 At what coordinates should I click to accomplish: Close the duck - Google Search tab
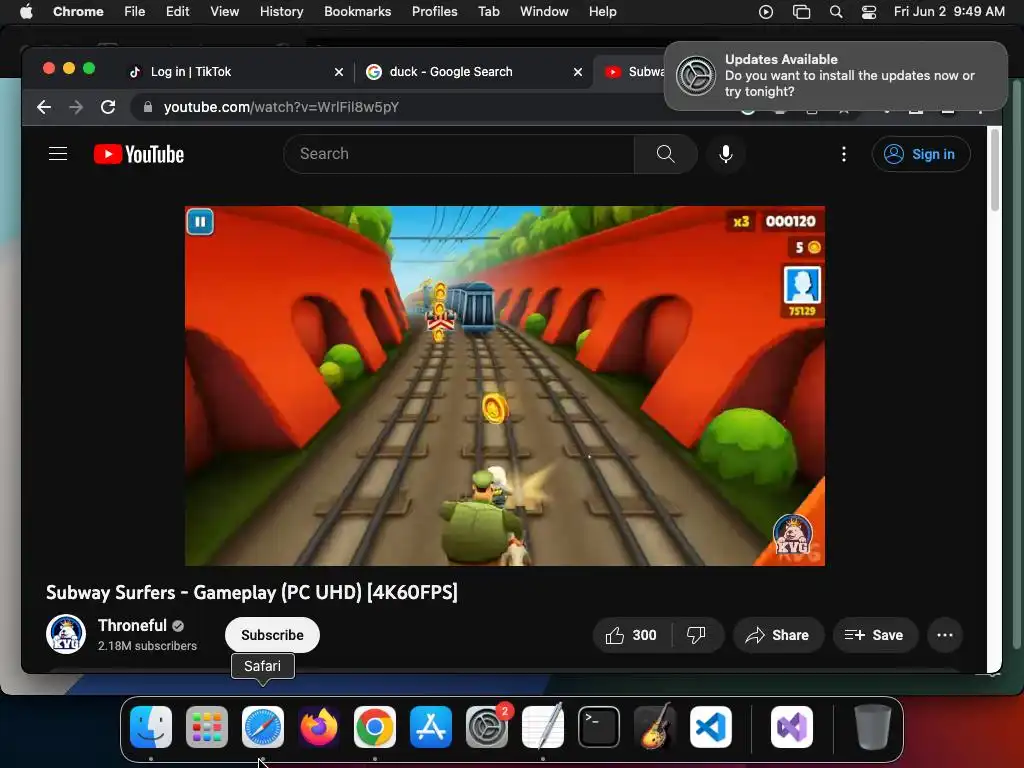578,72
